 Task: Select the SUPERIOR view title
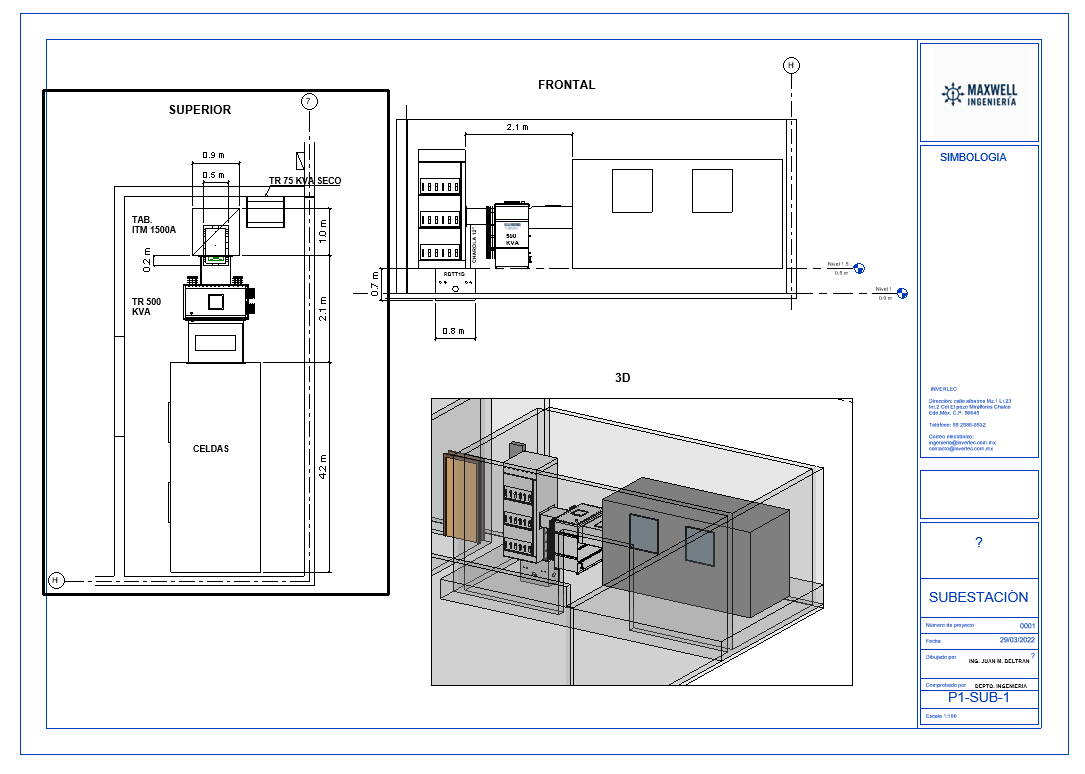click(200, 110)
